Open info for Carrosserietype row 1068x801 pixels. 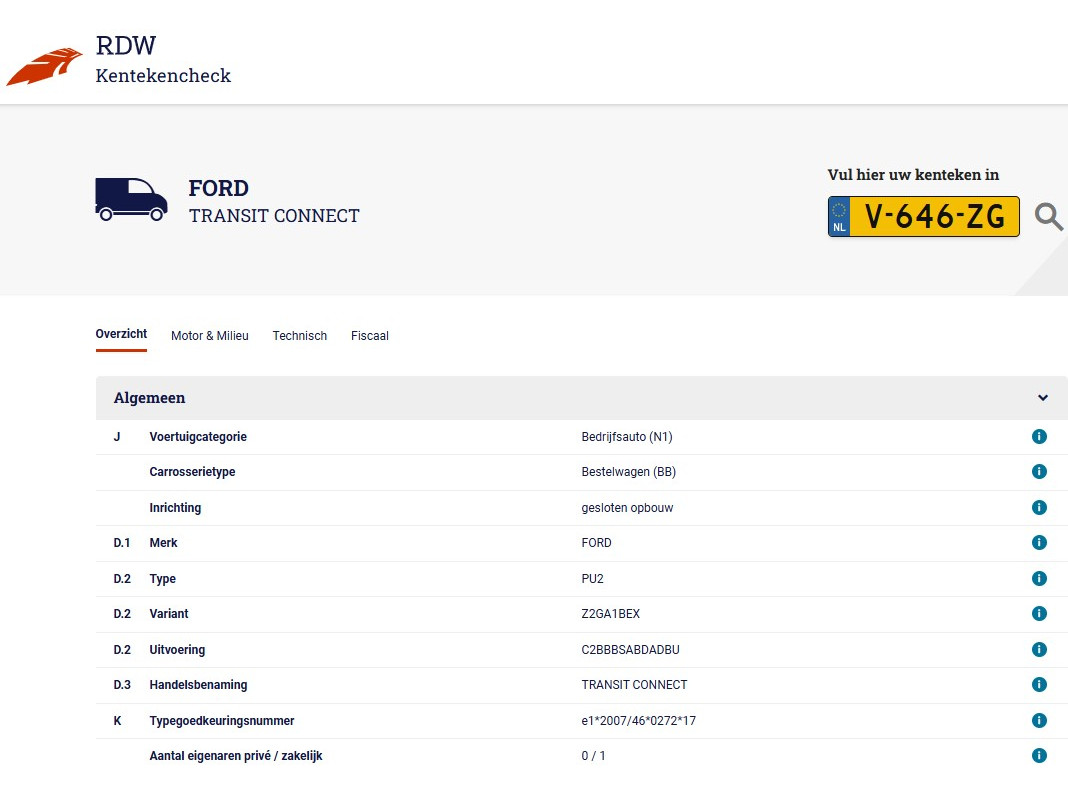pyautogui.click(x=1039, y=471)
